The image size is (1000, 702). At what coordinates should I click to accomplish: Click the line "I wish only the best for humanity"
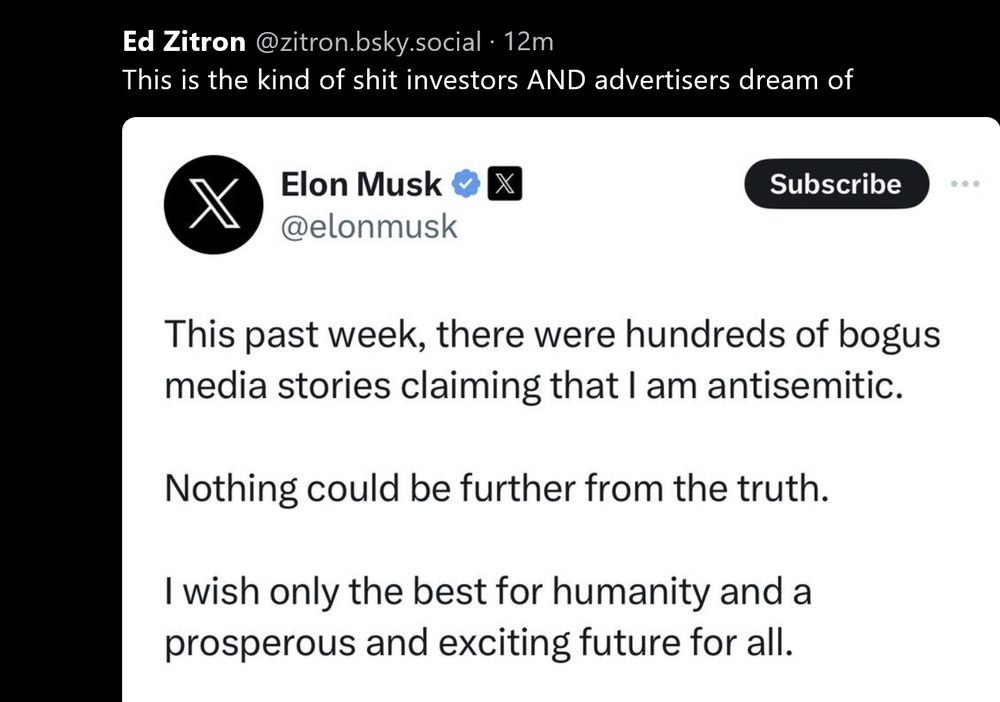(x=487, y=592)
